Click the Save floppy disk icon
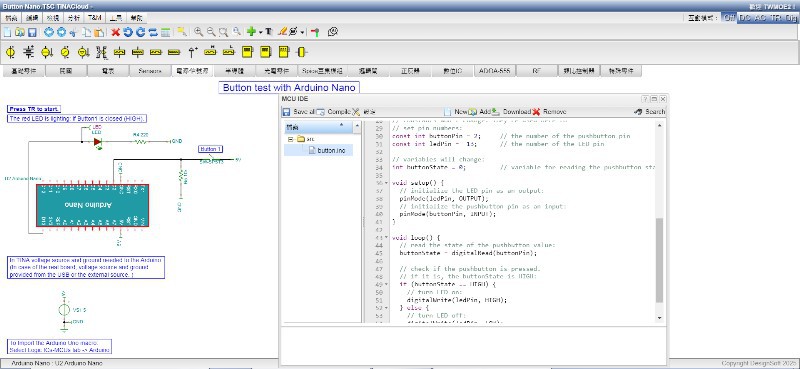 pos(32,32)
